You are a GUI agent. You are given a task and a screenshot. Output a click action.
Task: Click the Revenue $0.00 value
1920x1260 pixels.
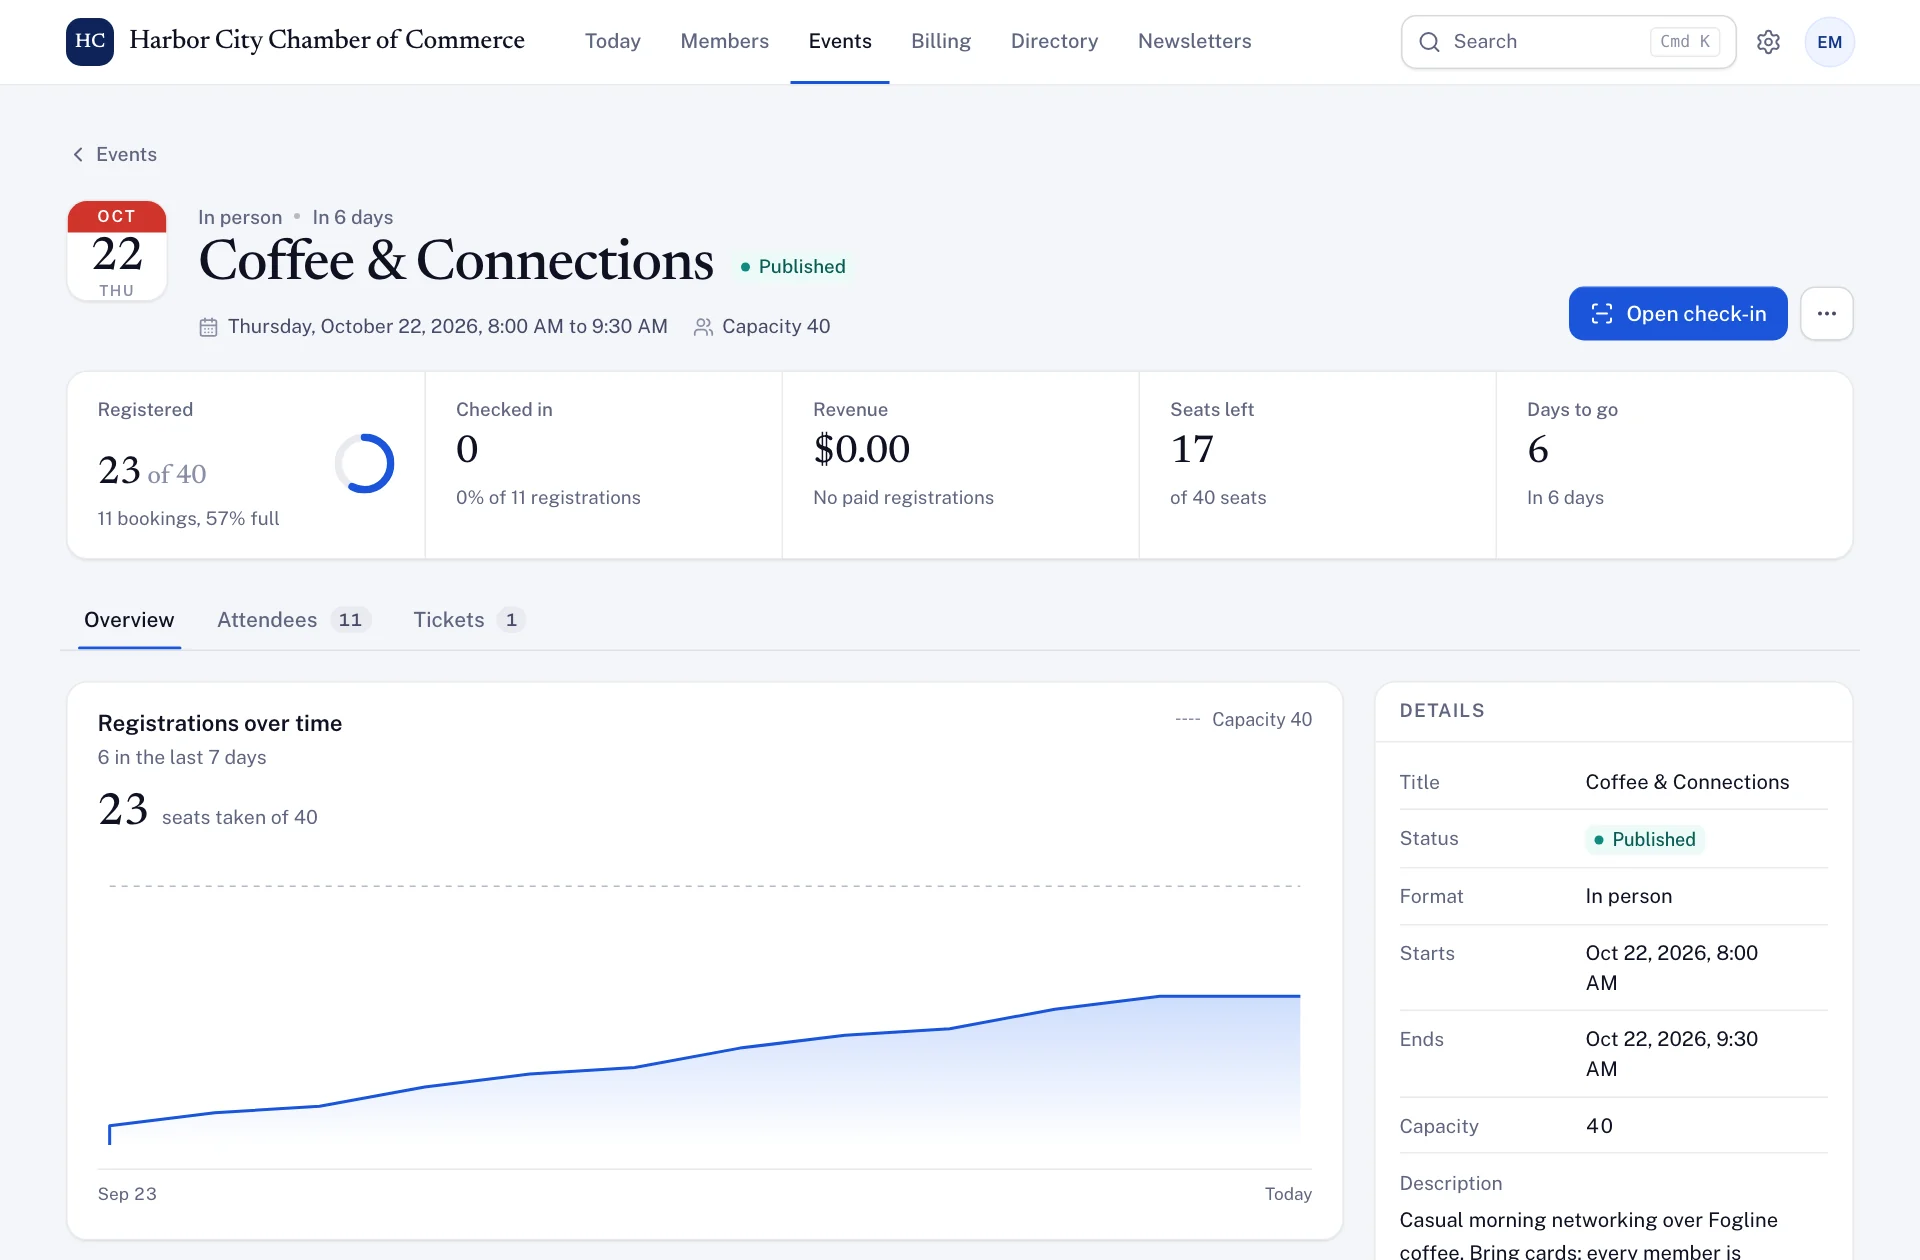[x=862, y=449]
